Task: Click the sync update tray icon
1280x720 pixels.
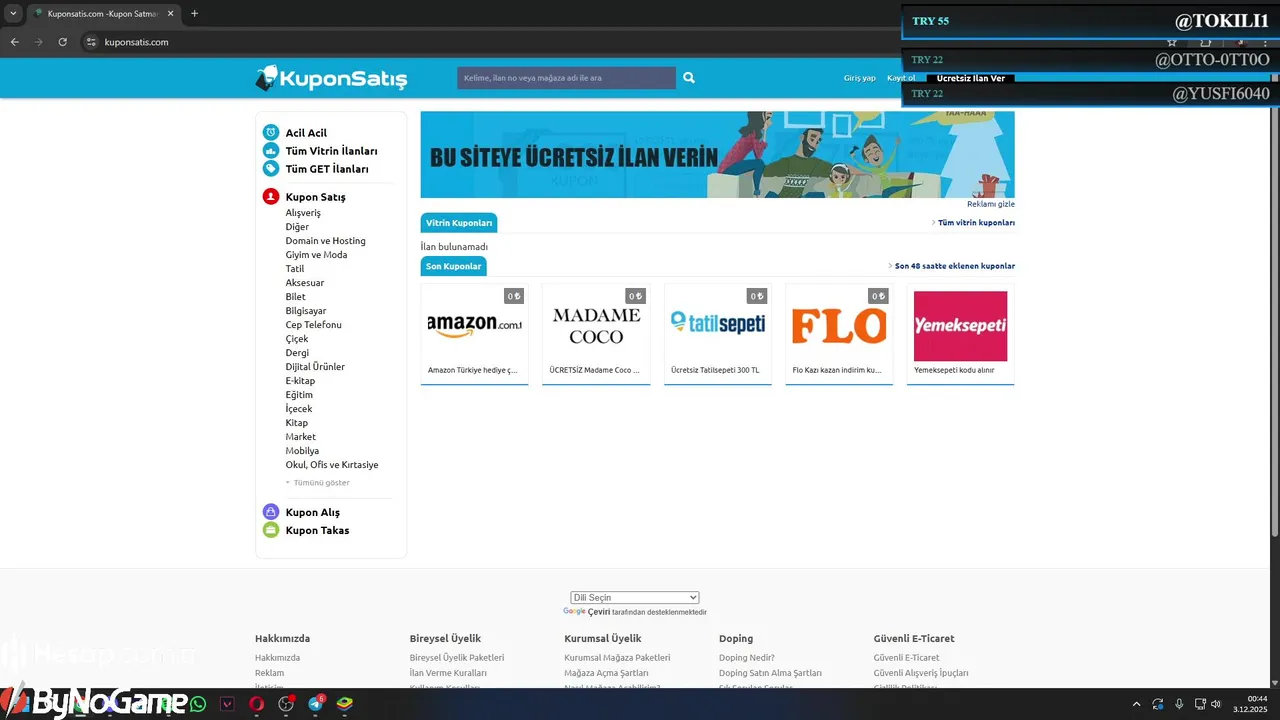Action: click(x=1158, y=704)
